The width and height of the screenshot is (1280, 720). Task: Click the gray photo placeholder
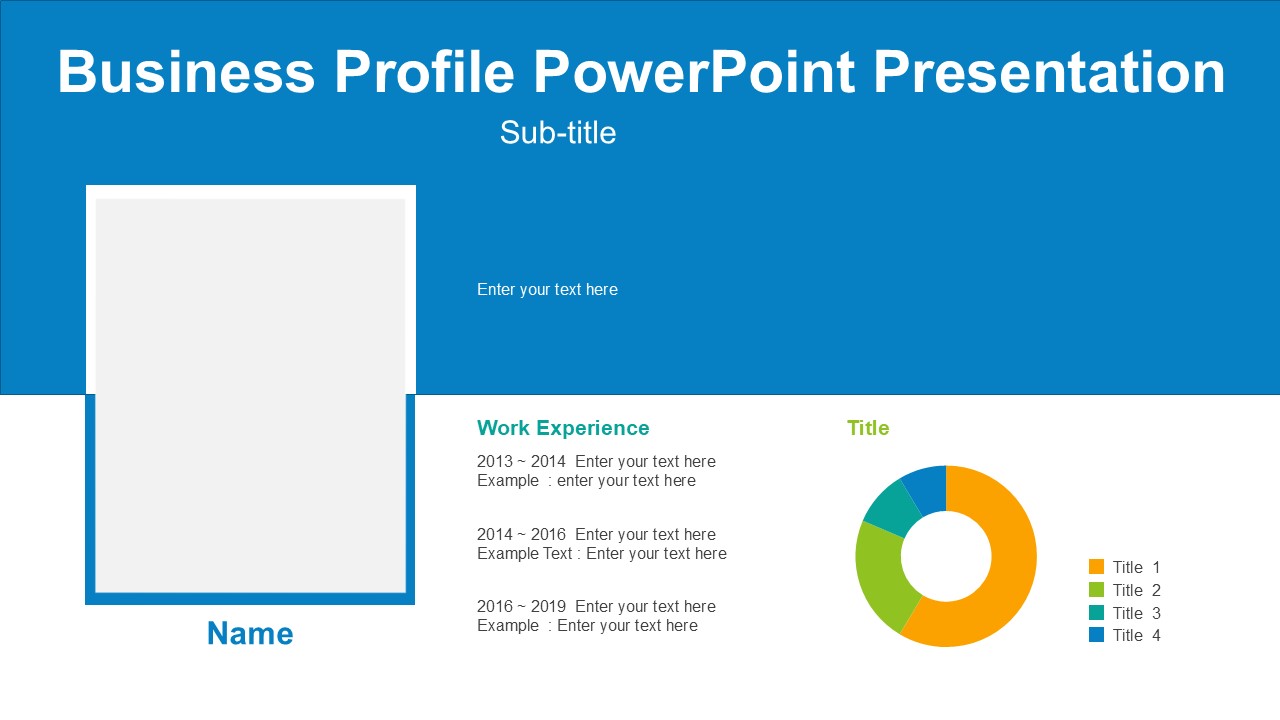tap(250, 395)
